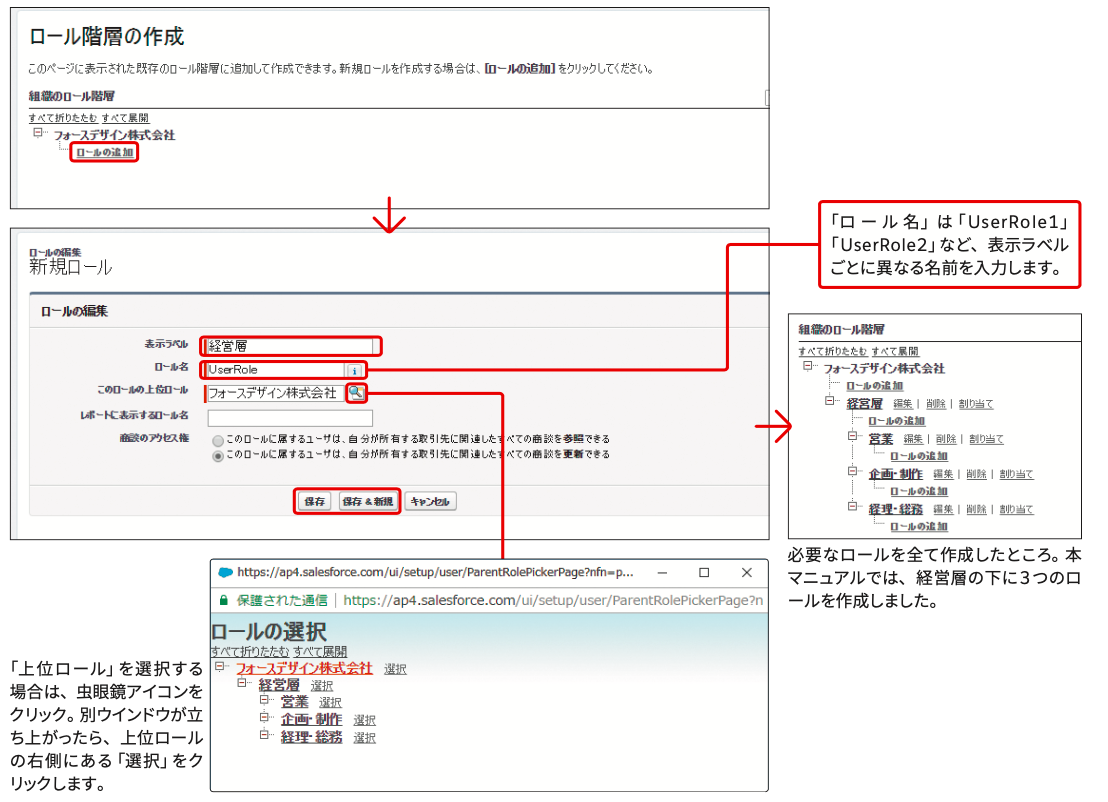The image size is (1108, 802).
Task: Click 削除 link beside 営業
Action: (946, 440)
